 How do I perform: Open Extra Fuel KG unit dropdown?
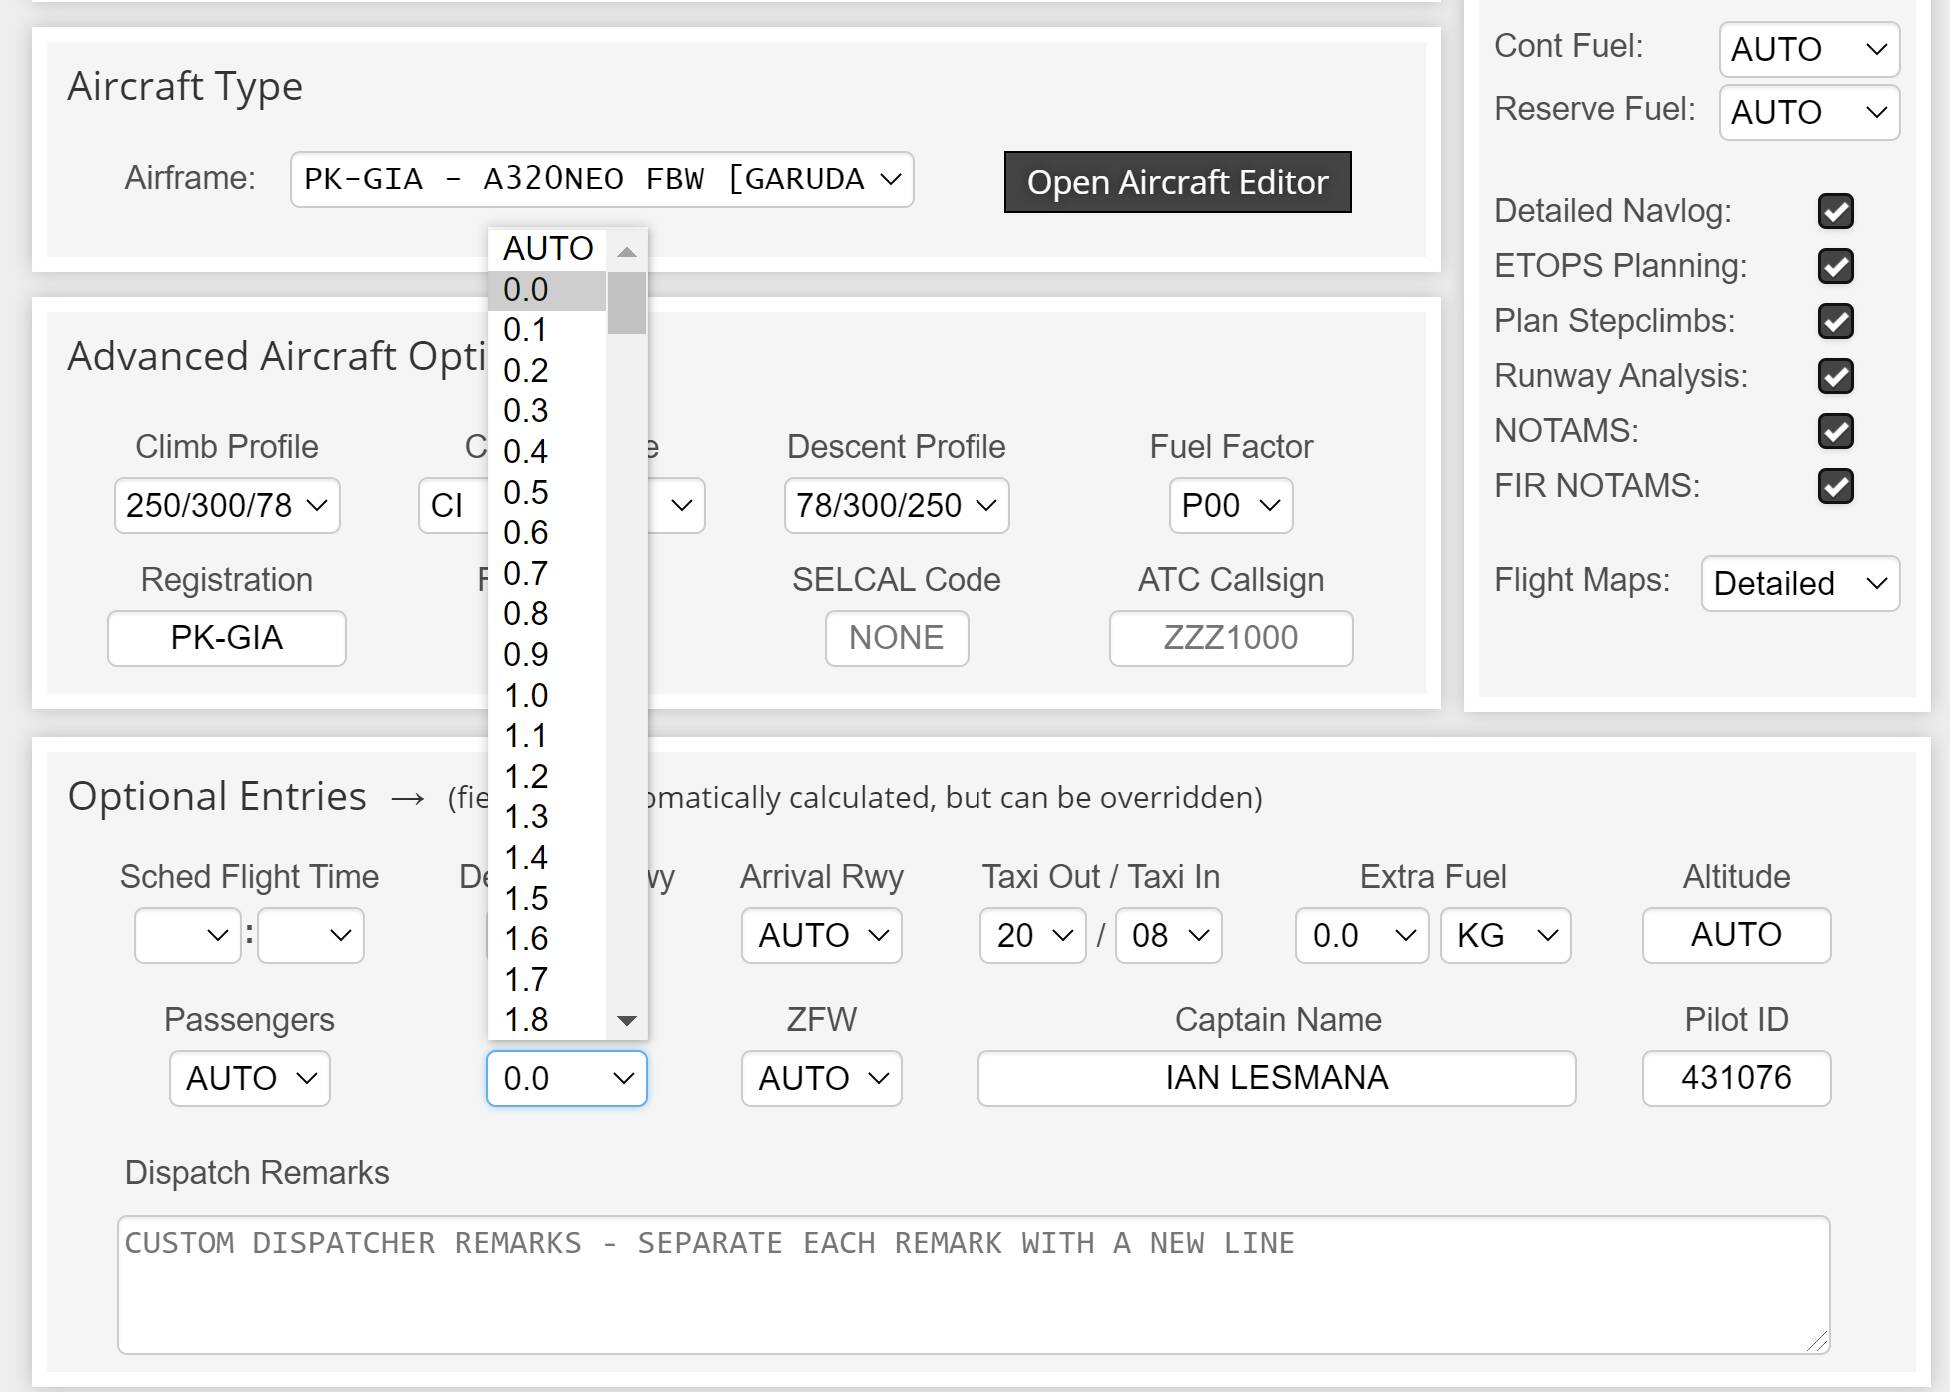1505,936
